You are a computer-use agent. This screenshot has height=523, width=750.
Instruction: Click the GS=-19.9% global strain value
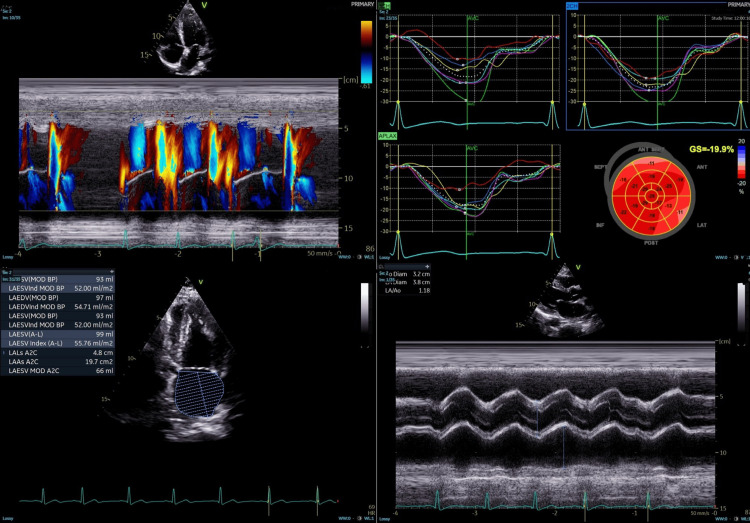[711, 149]
